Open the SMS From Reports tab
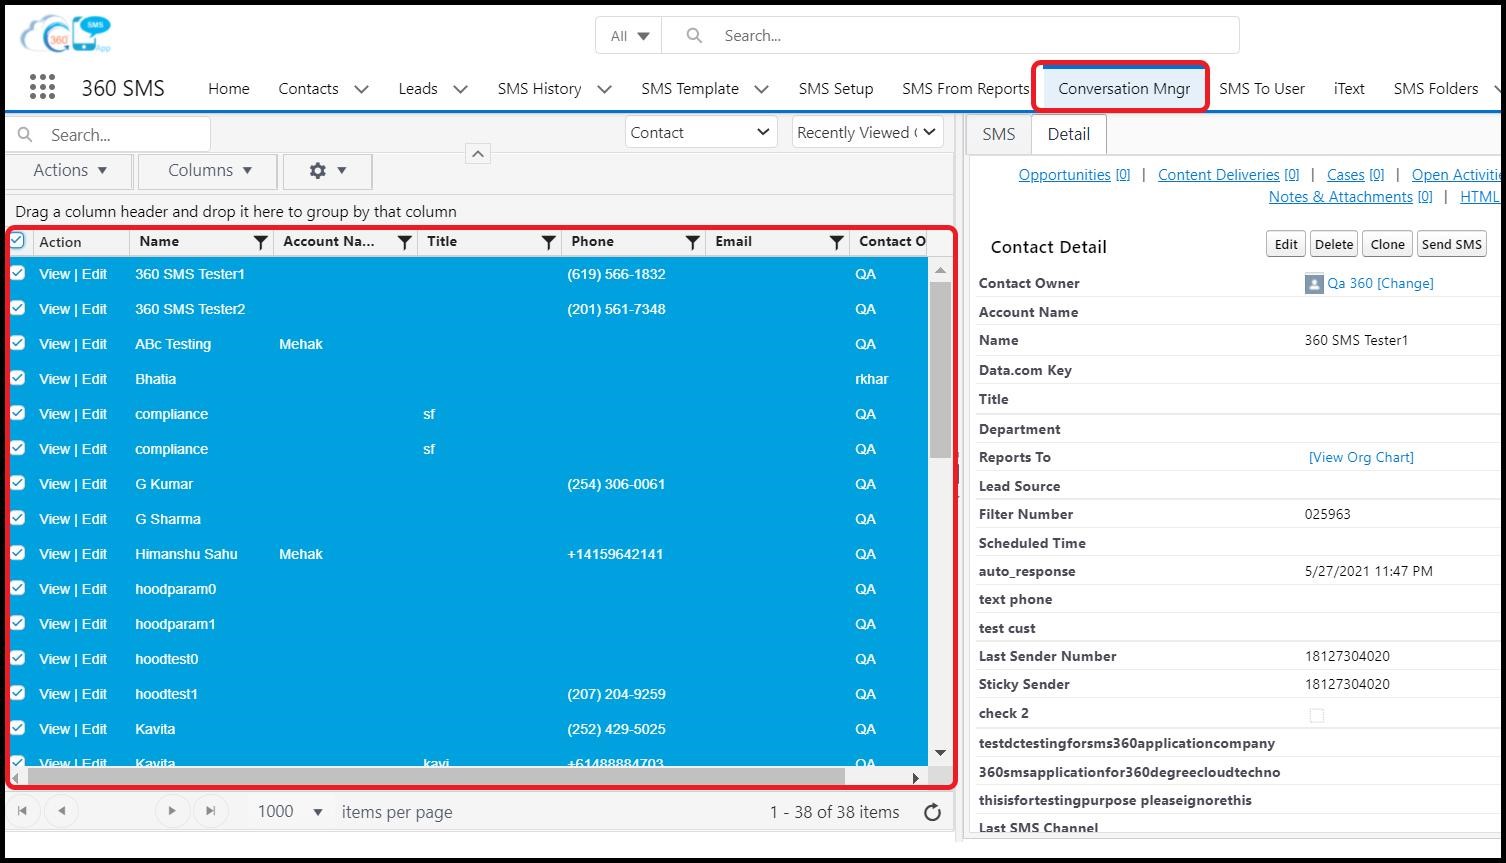Image resolution: width=1506 pixels, height=863 pixels. pyautogui.click(x=965, y=88)
